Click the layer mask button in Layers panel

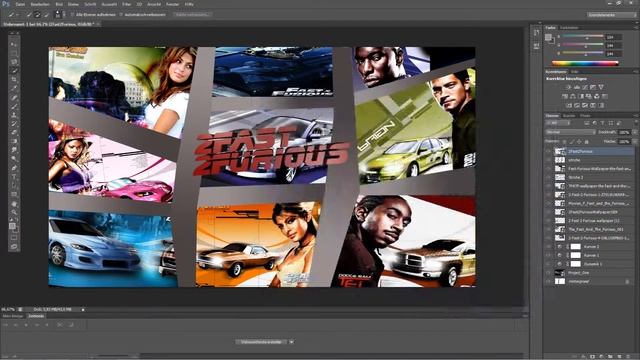(x=592, y=356)
